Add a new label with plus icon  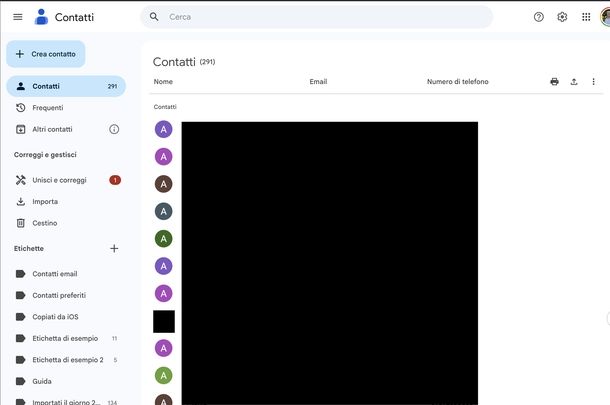click(114, 248)
